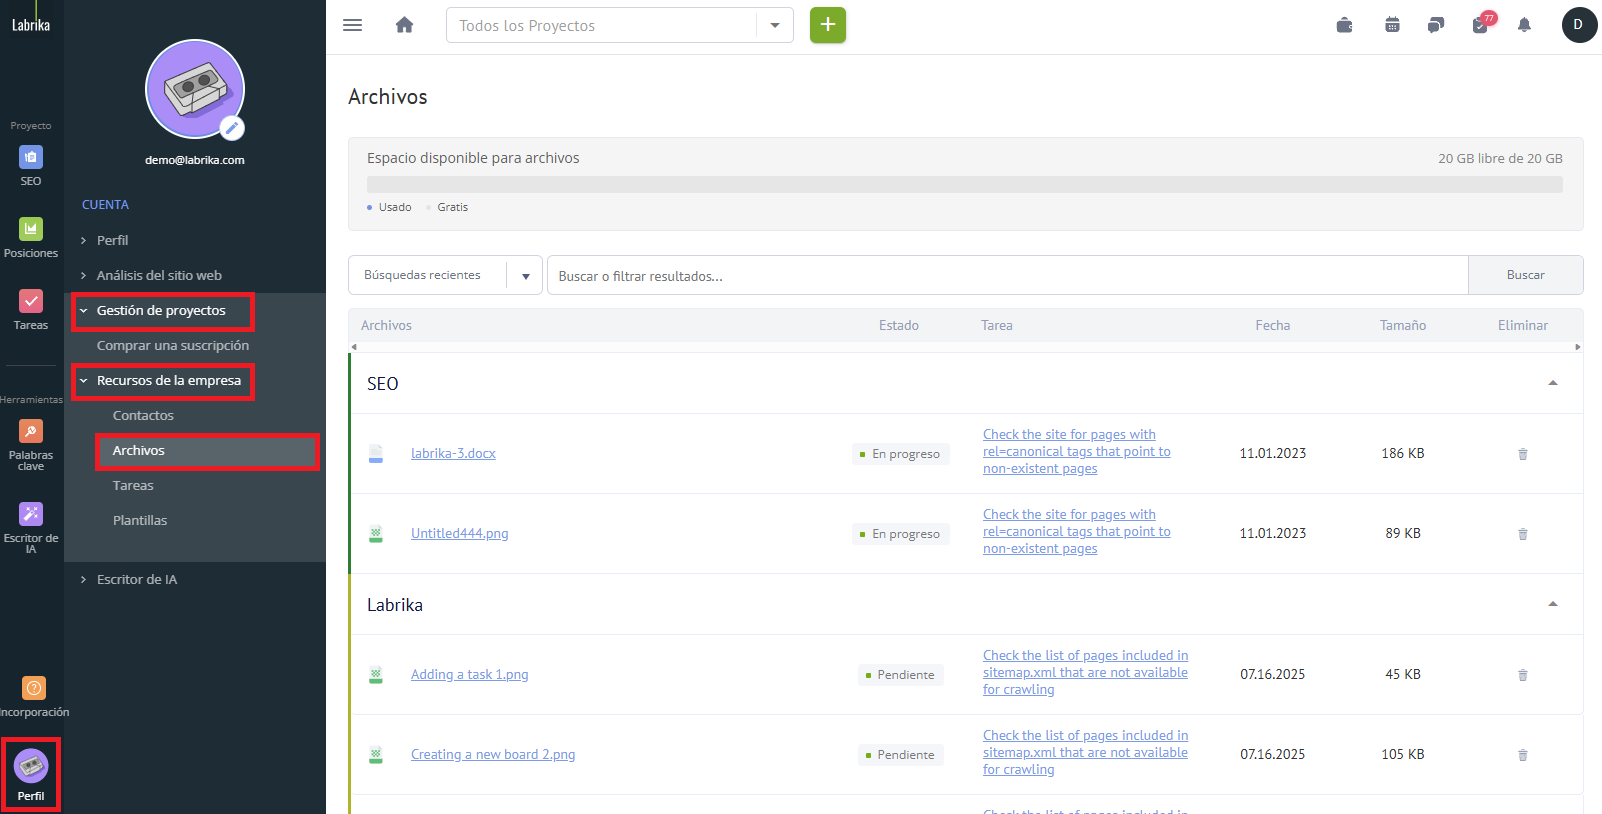
Task: Select Plantillas in the submenu
Action: click(x=140, y=520)
